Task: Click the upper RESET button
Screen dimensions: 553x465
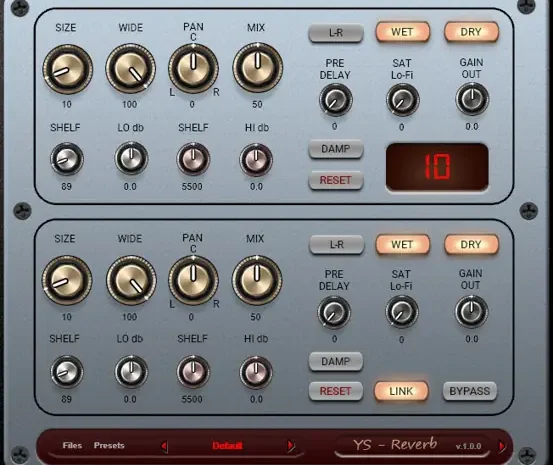Action: click(x=335, y=180)
